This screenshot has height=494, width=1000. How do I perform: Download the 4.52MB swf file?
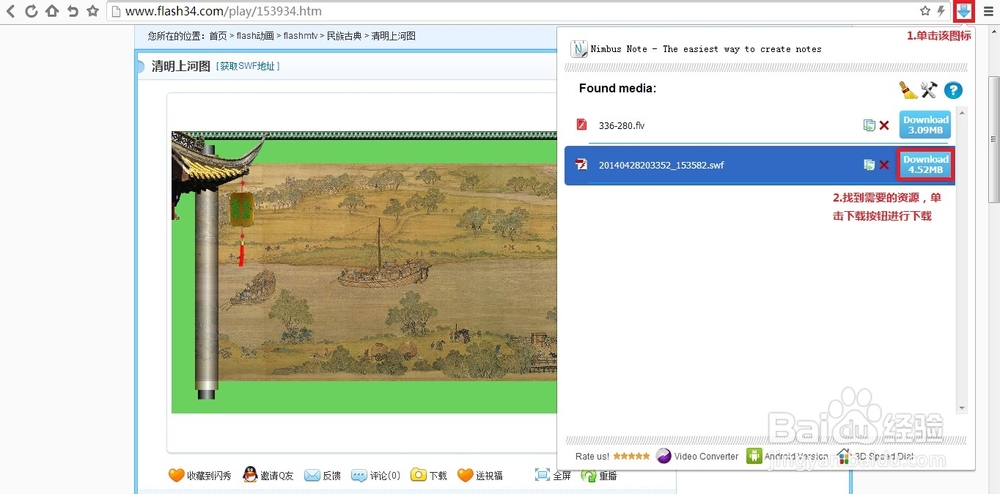tap(925, 164)
